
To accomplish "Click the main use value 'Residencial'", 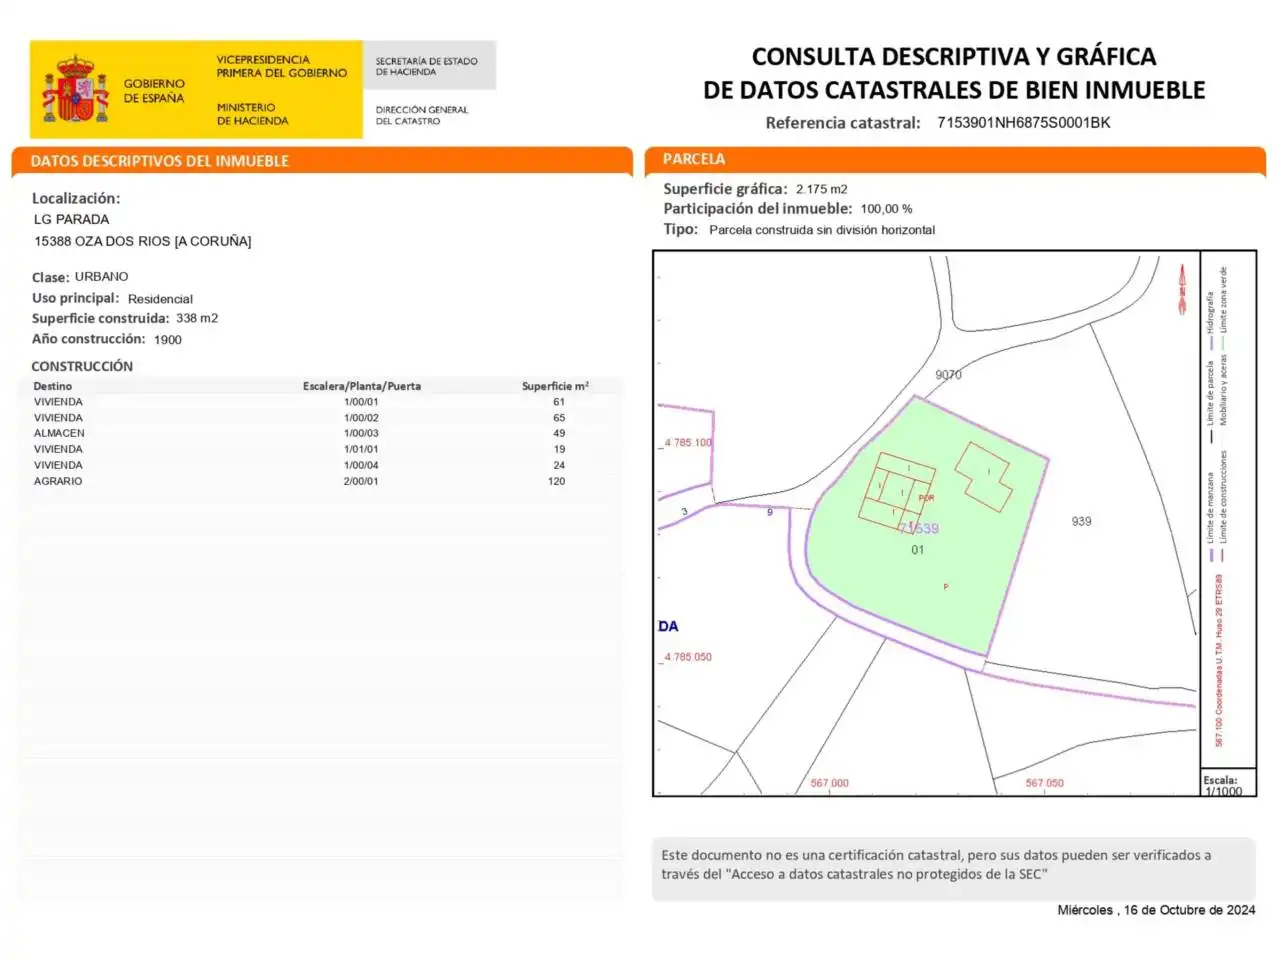I will click(x=160, y=298).
